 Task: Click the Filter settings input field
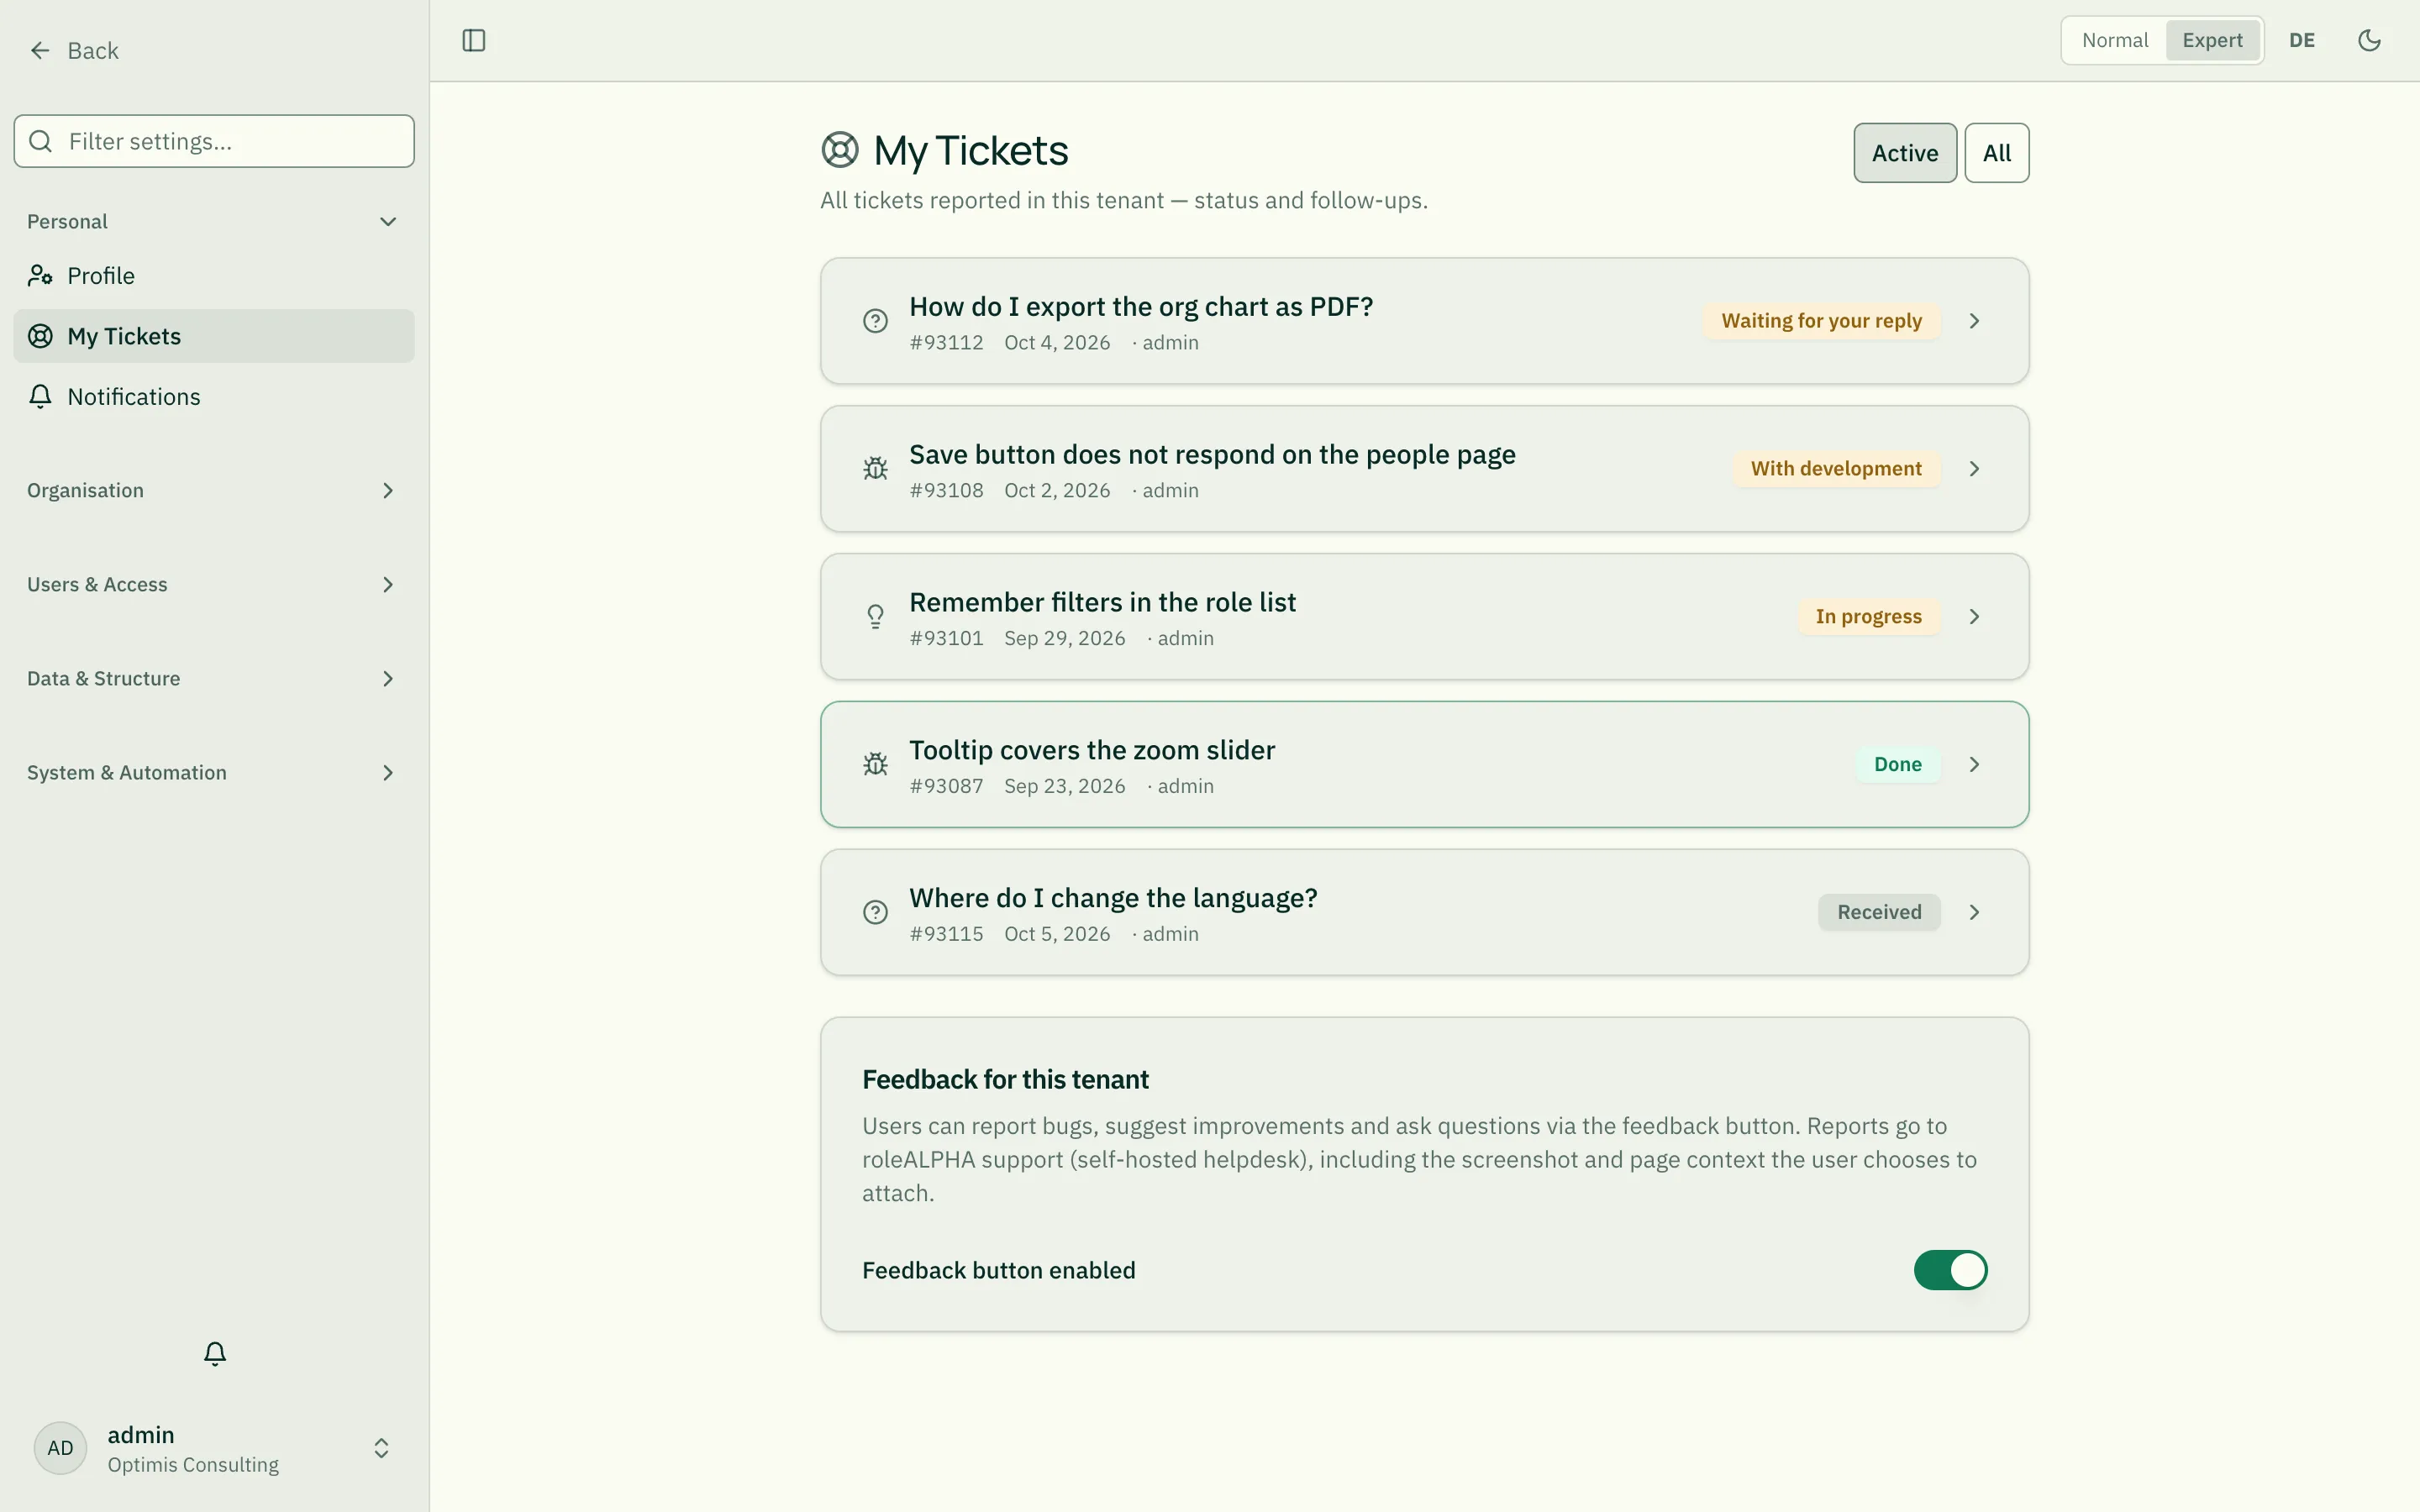(x=214, y=141)
